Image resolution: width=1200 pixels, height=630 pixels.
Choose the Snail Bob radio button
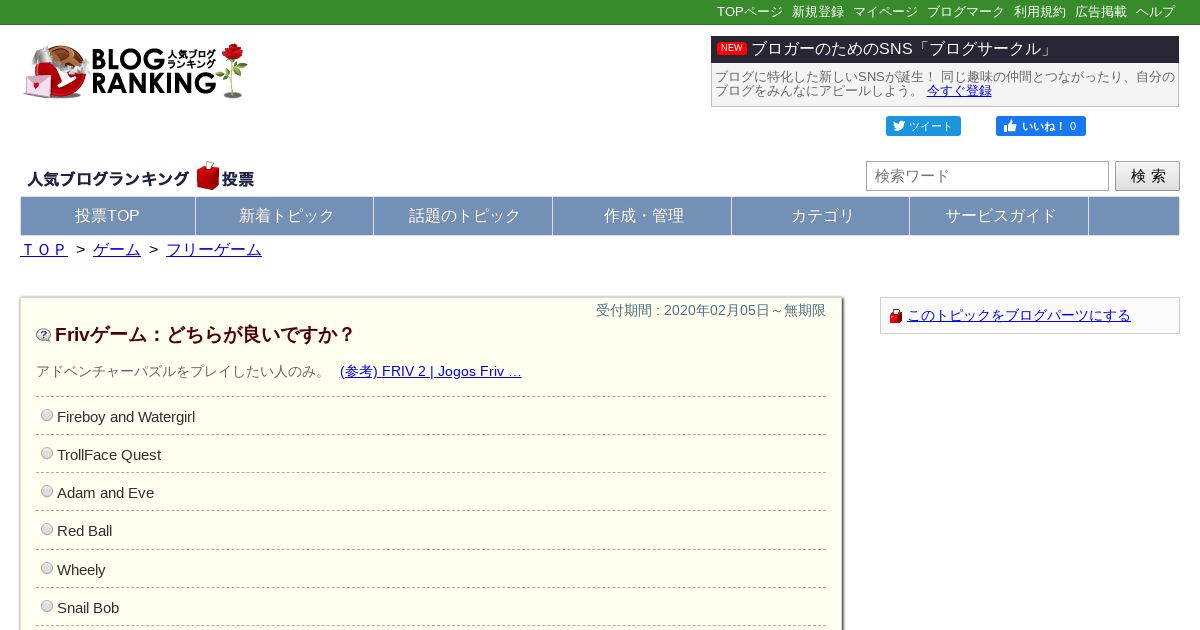pos(47,606)
